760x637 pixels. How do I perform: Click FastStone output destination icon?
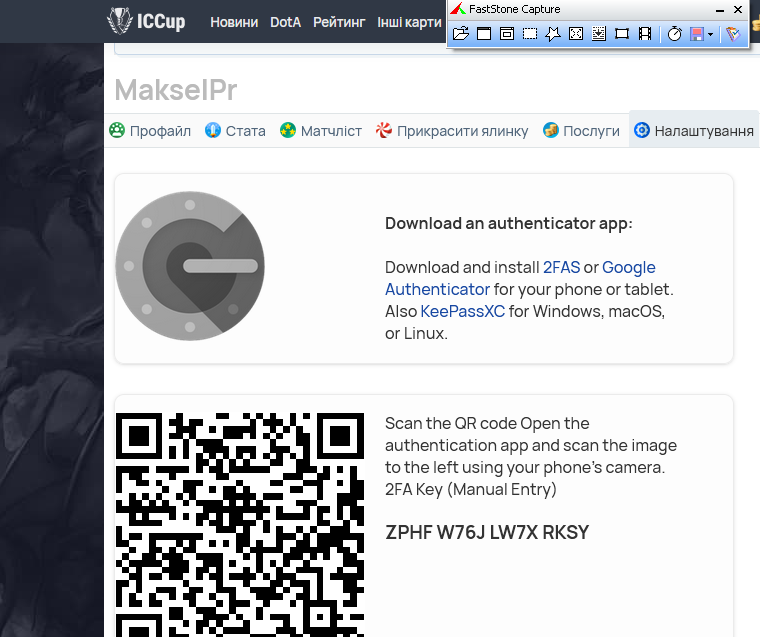(x=697, y=34)
